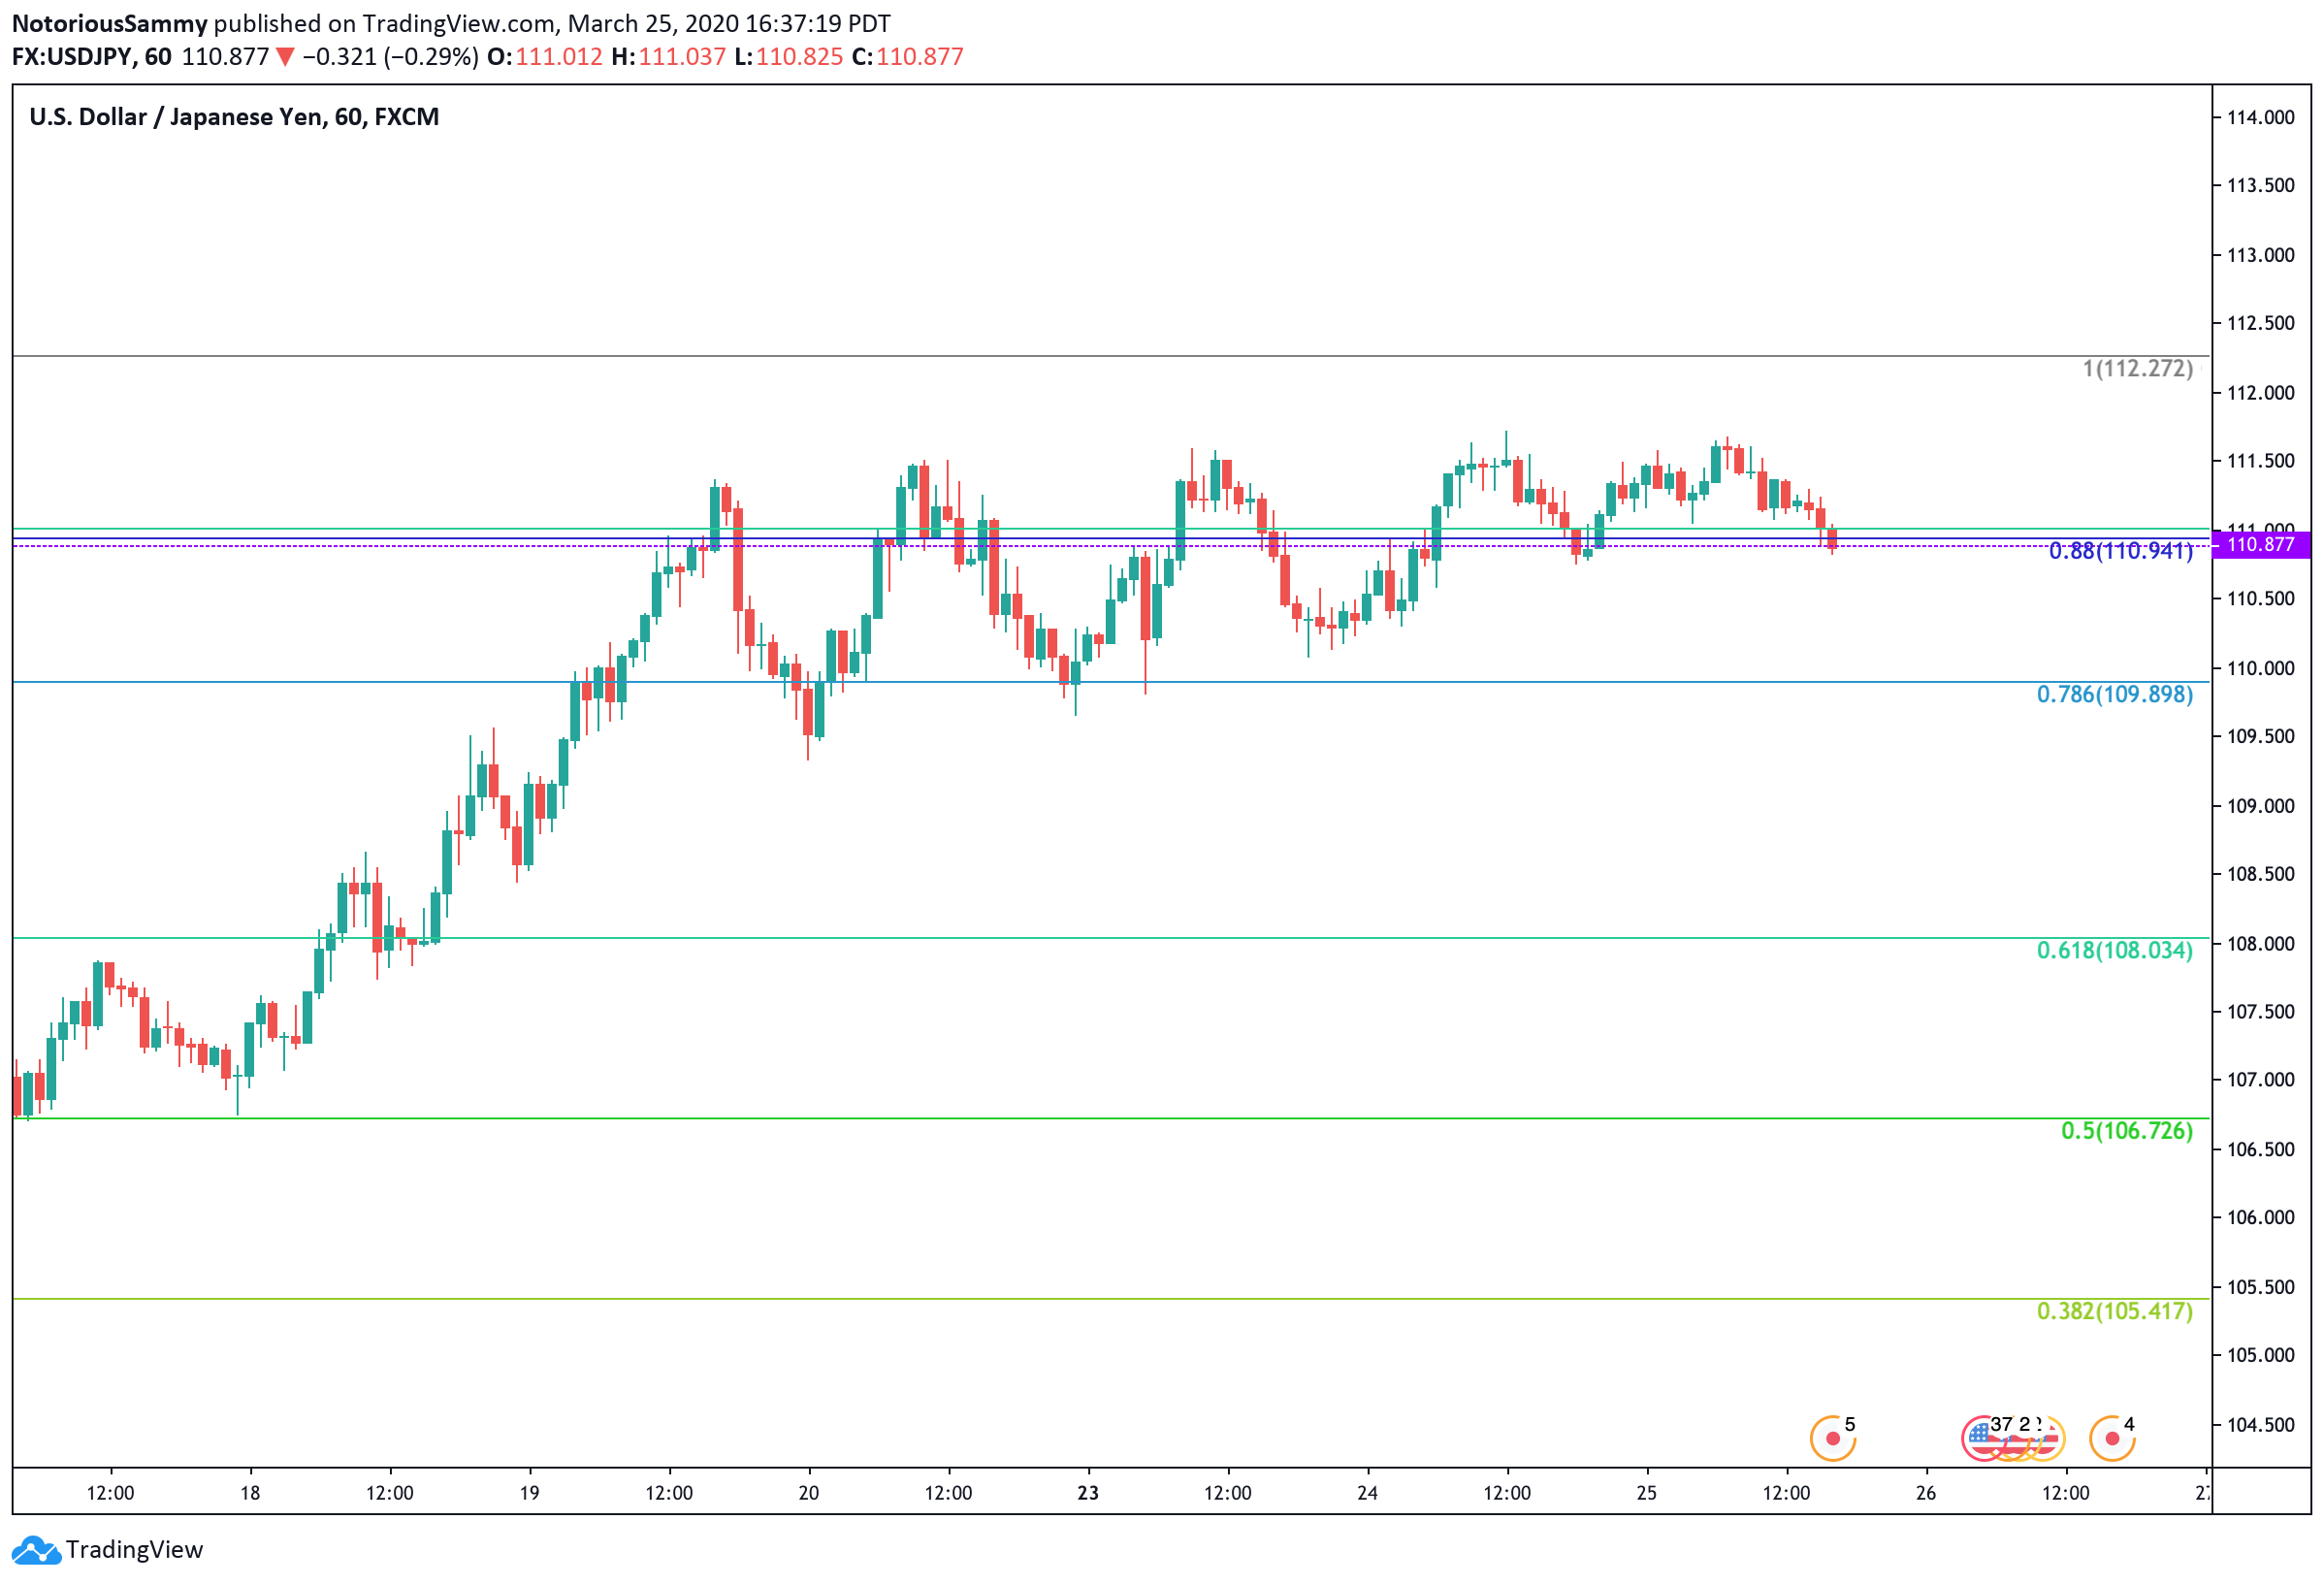Click the 'FX:USDJPY, 60' symbol text
The width and height of the screenshot is (2324, 1585).
click(x=92, y=57)
